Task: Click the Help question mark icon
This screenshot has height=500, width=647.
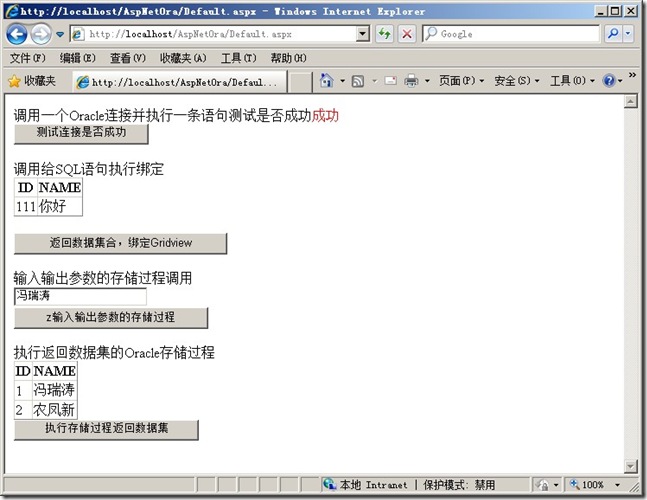Action: (609, 80)
